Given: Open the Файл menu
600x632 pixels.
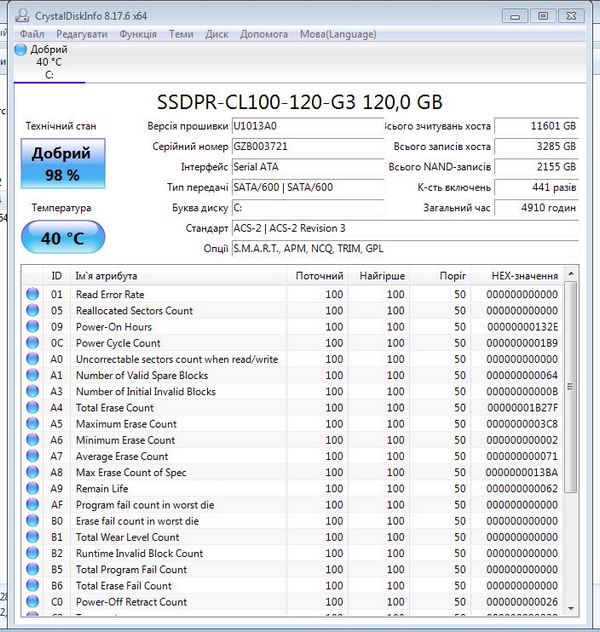Looking at the screenshot, I should (31, 34).
